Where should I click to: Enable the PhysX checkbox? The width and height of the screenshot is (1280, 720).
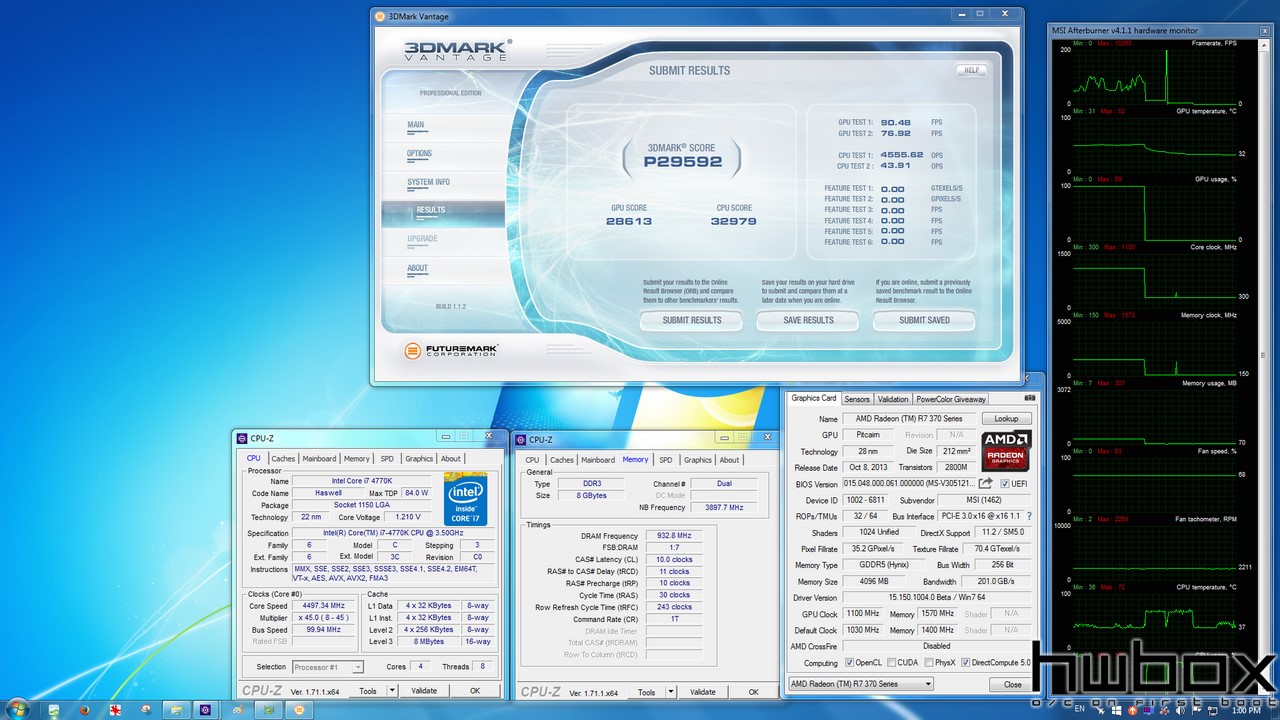(929, 663)
